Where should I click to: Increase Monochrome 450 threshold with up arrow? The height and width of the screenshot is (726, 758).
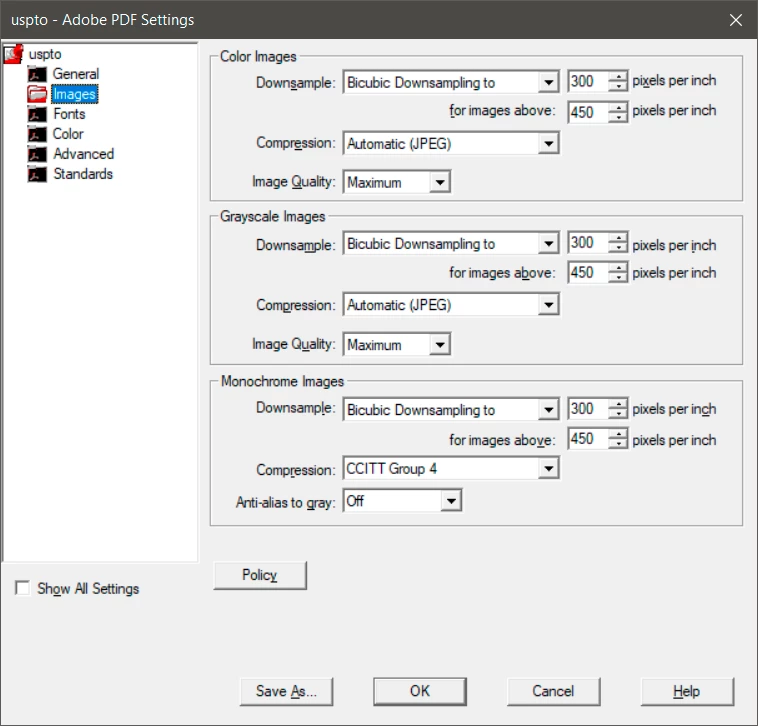click(618, 434)
